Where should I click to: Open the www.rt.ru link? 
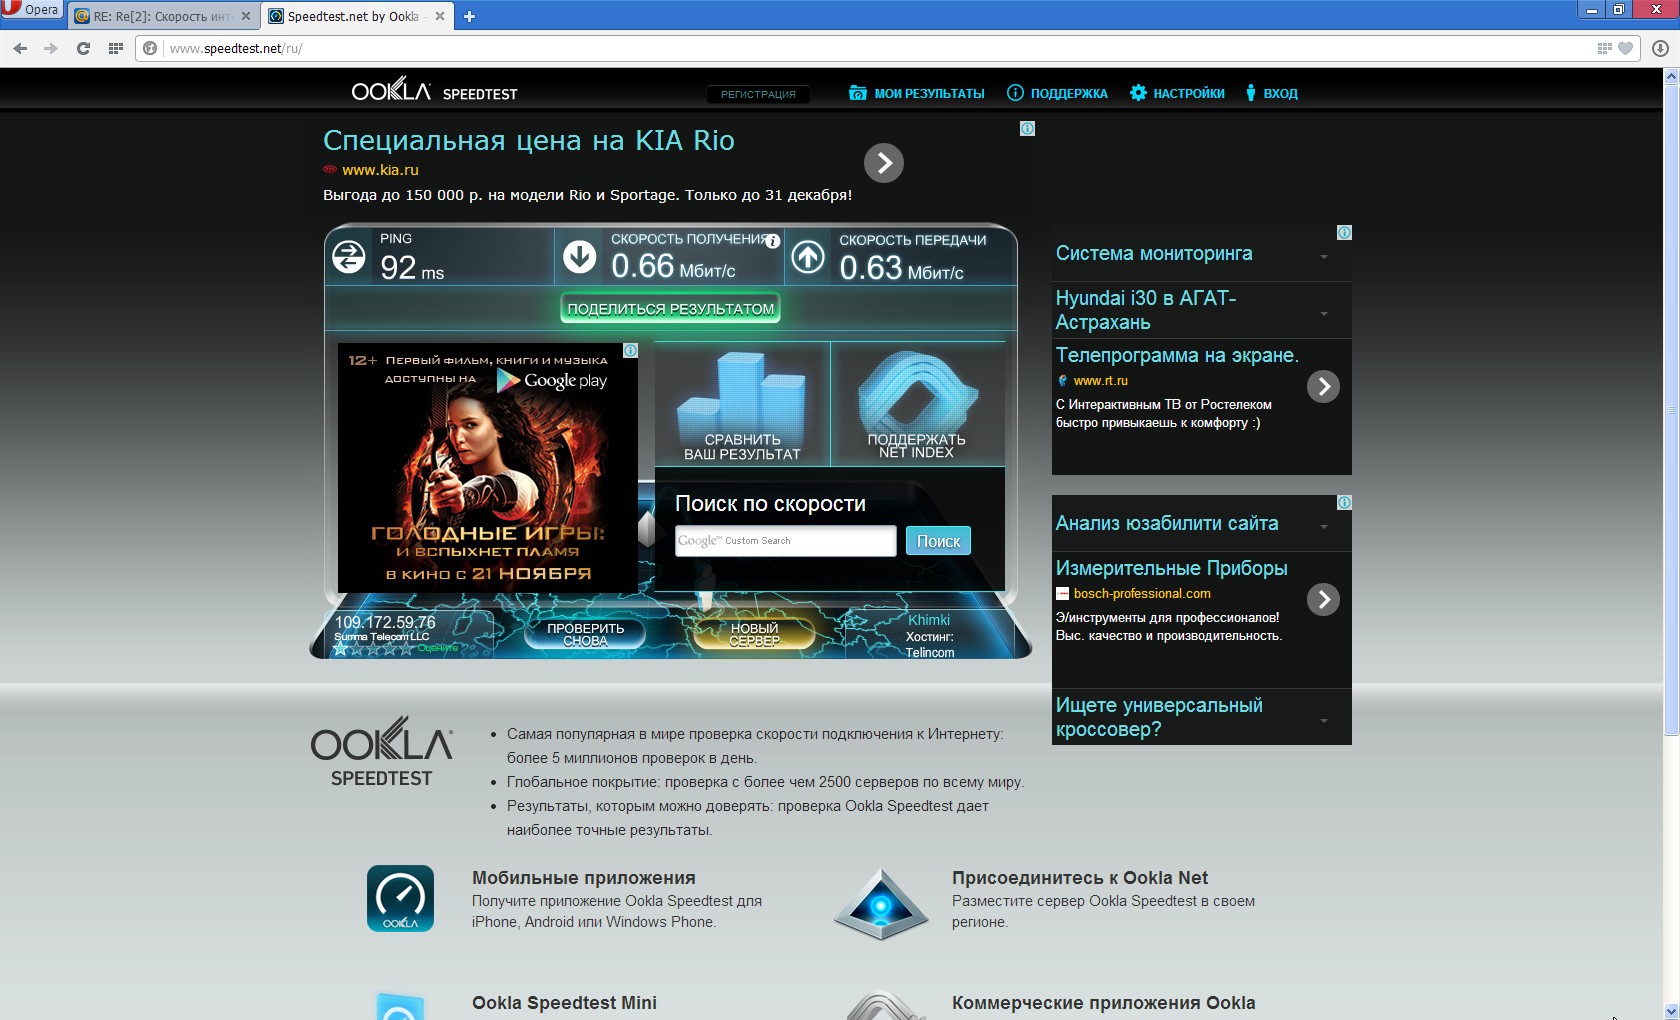[1100, 380]
